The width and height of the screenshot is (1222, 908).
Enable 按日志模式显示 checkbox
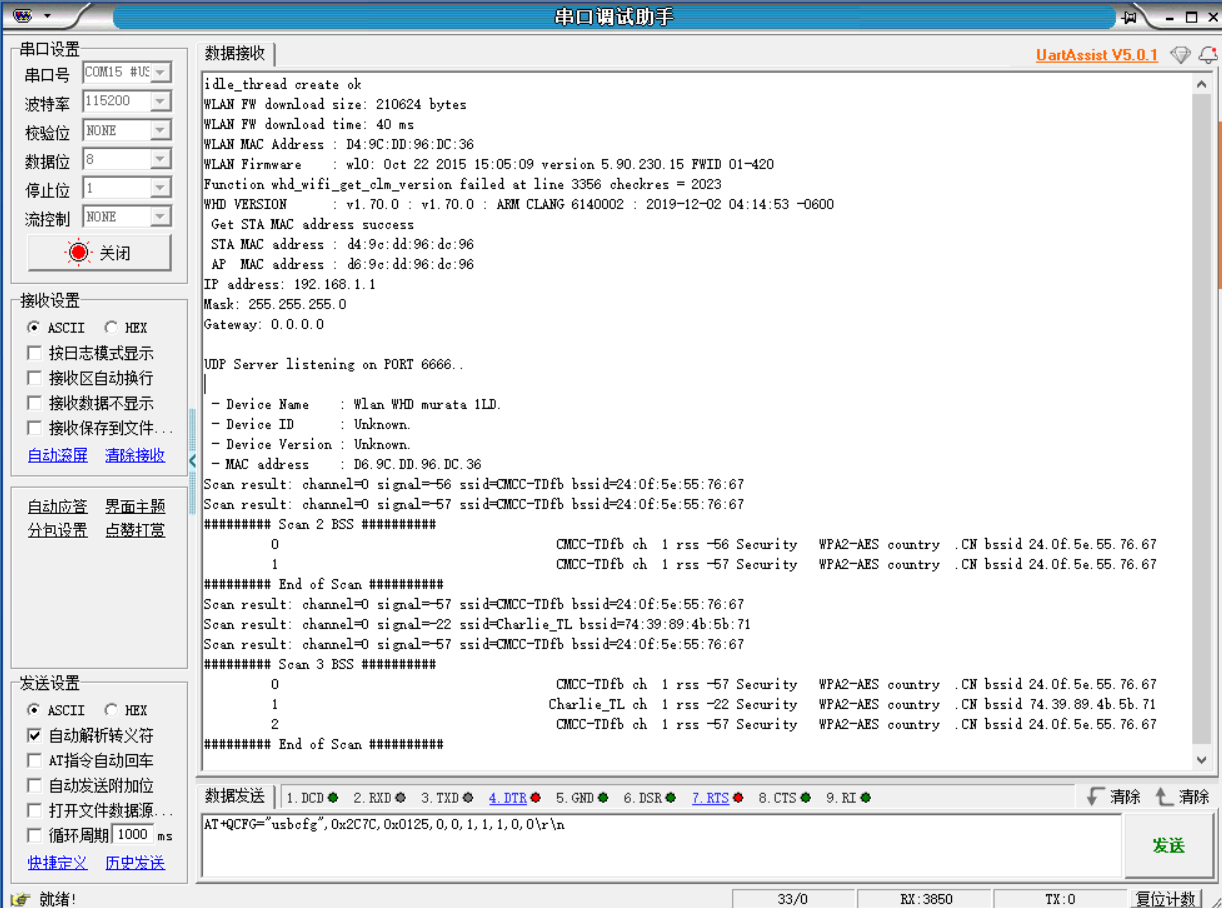click(x=34, y=353)
